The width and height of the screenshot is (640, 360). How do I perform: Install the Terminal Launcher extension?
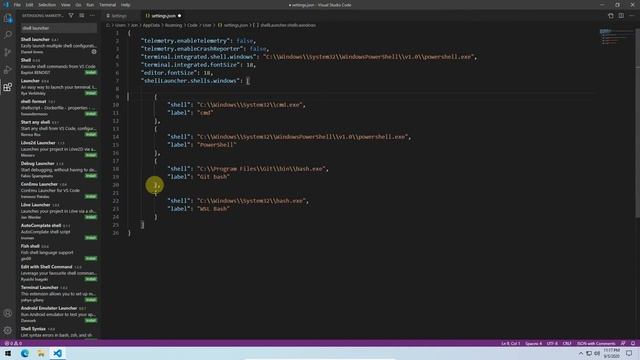91,300
